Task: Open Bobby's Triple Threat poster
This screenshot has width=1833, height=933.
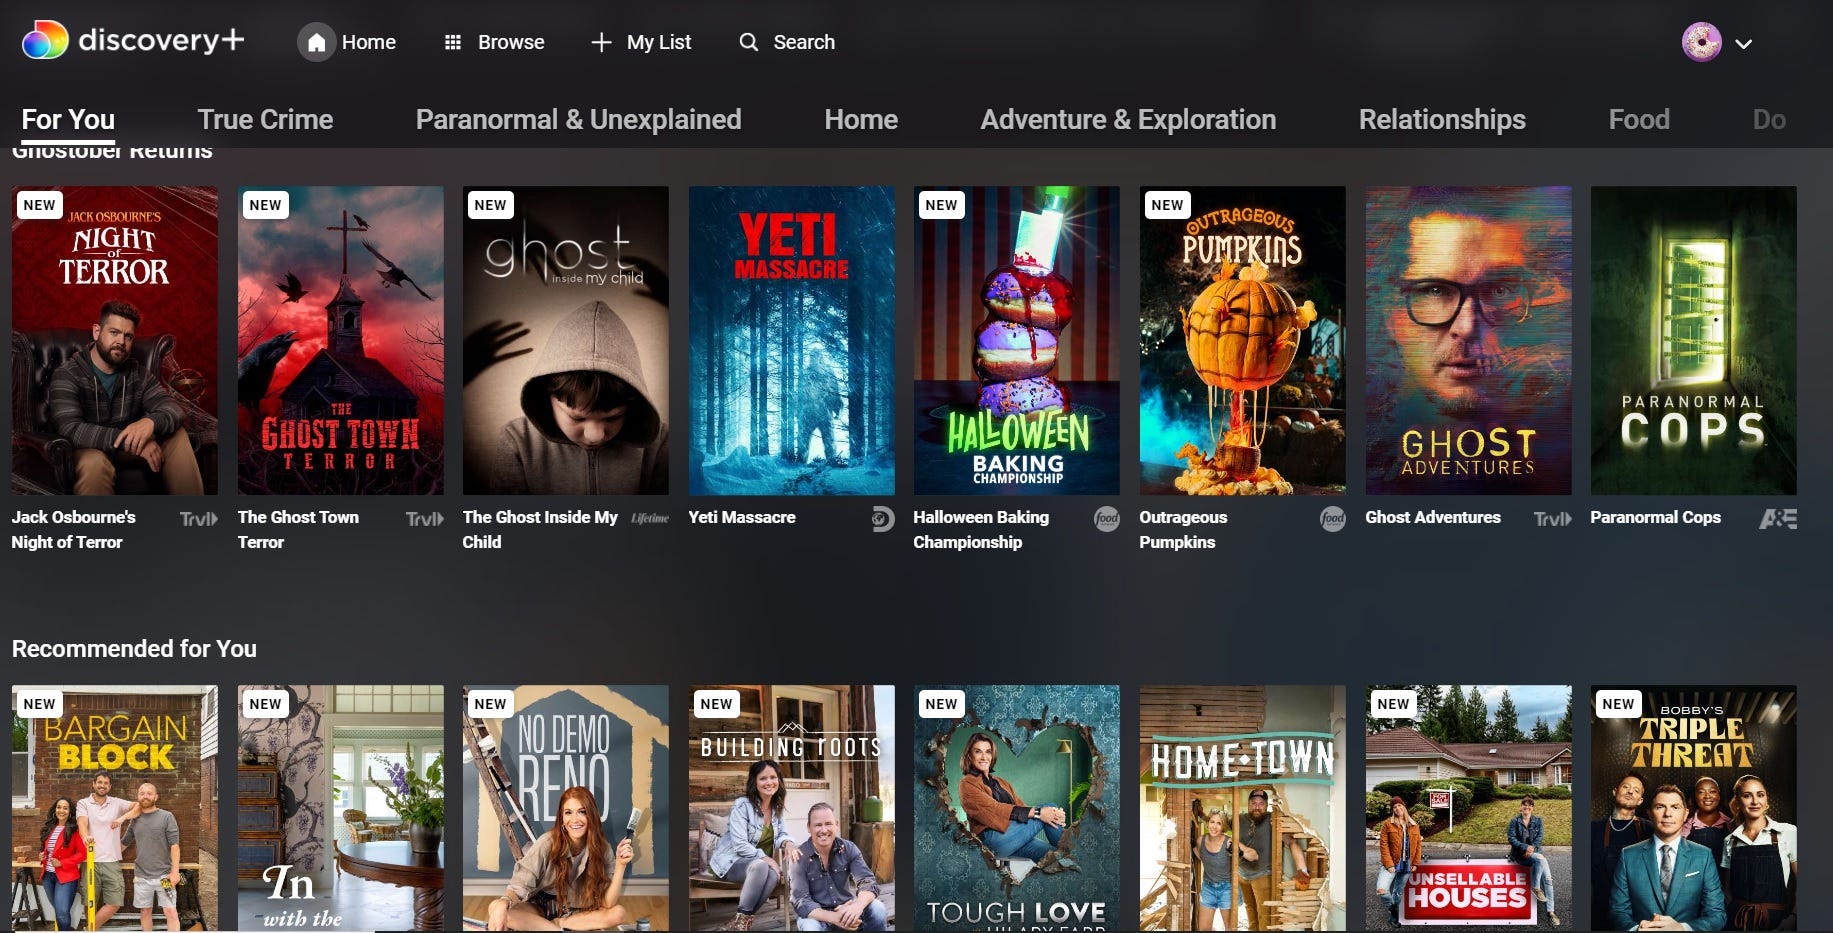Action: (1694, 808)
